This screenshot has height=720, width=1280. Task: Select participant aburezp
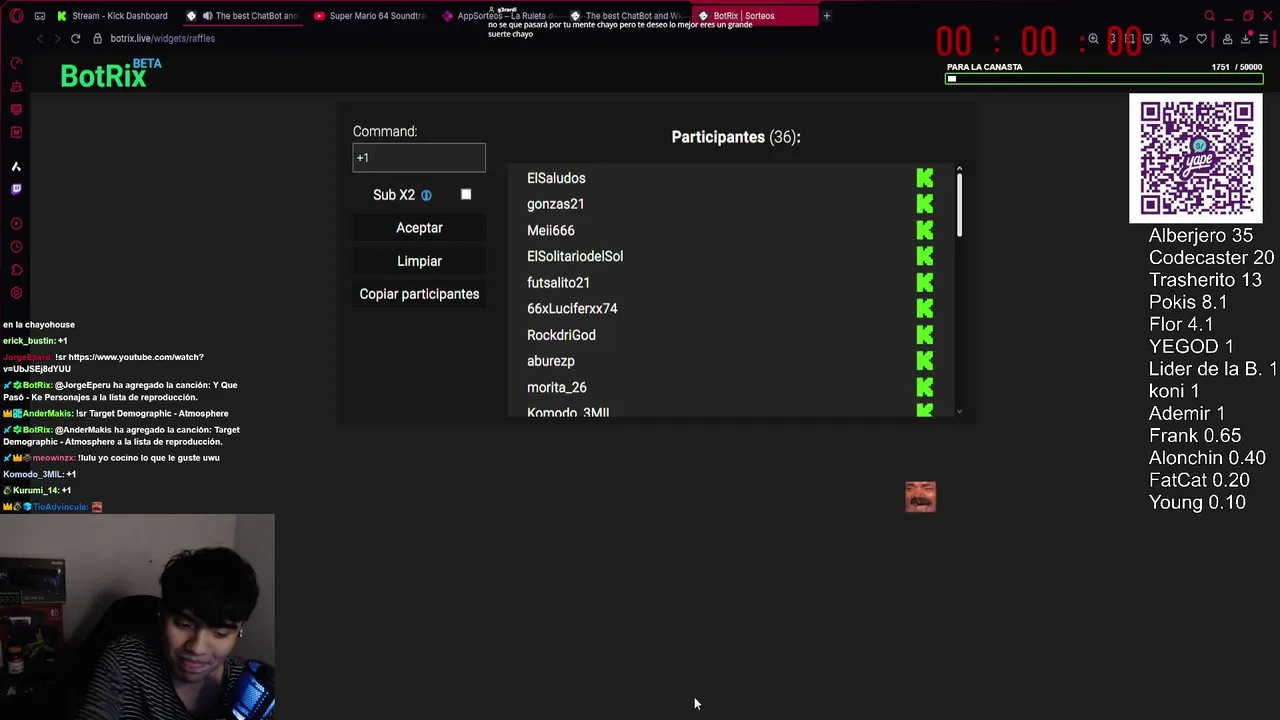pyautogui.click(x=551, y=361)
